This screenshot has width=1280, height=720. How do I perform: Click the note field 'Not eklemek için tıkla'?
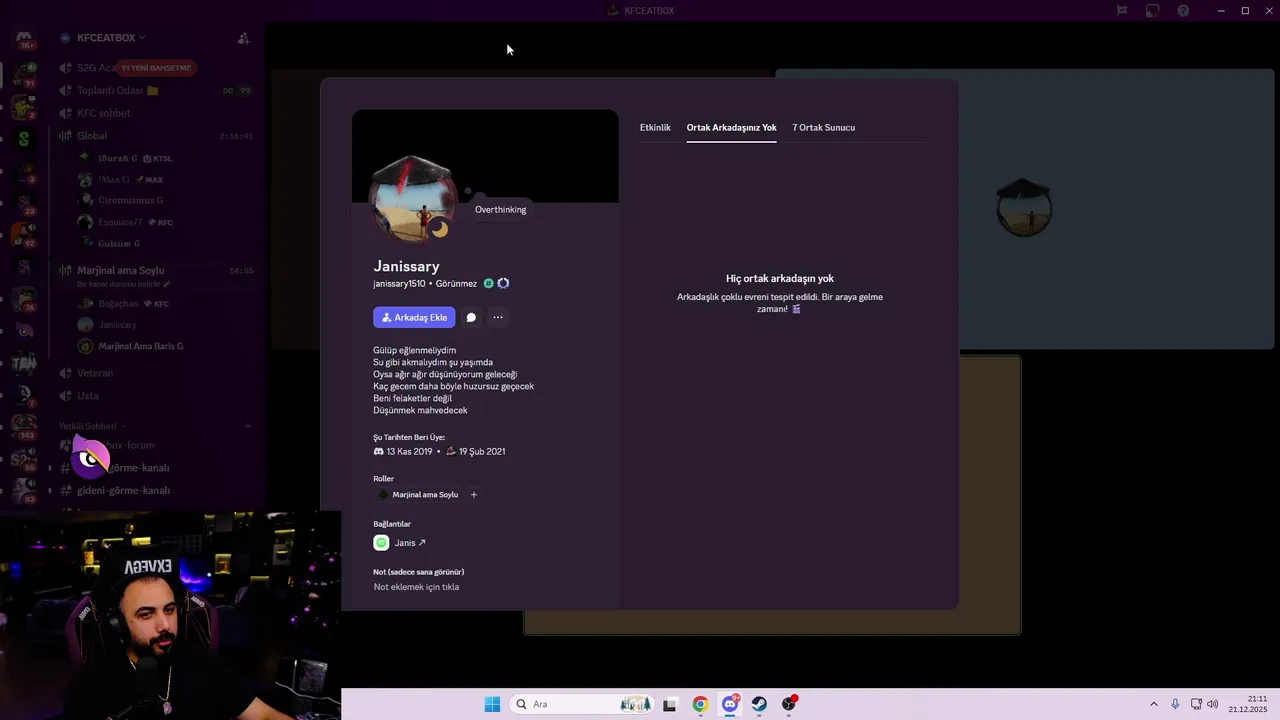tap(416, 587)
